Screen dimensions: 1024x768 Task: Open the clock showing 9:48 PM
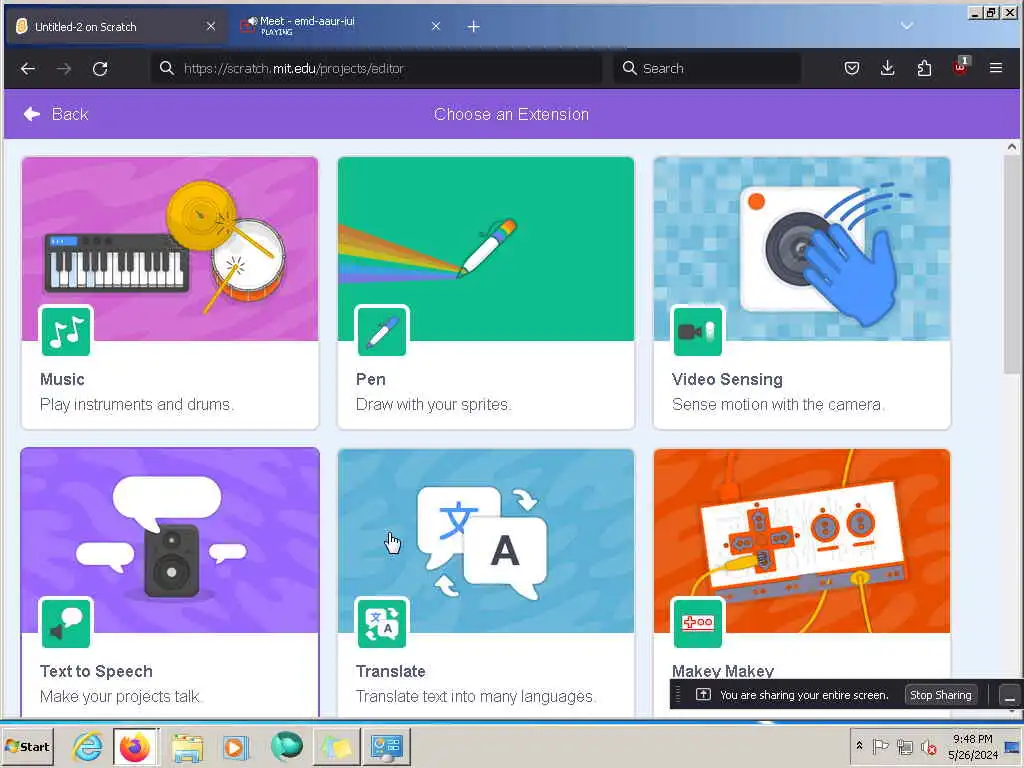pyautogui.click(x=973, y=746)
